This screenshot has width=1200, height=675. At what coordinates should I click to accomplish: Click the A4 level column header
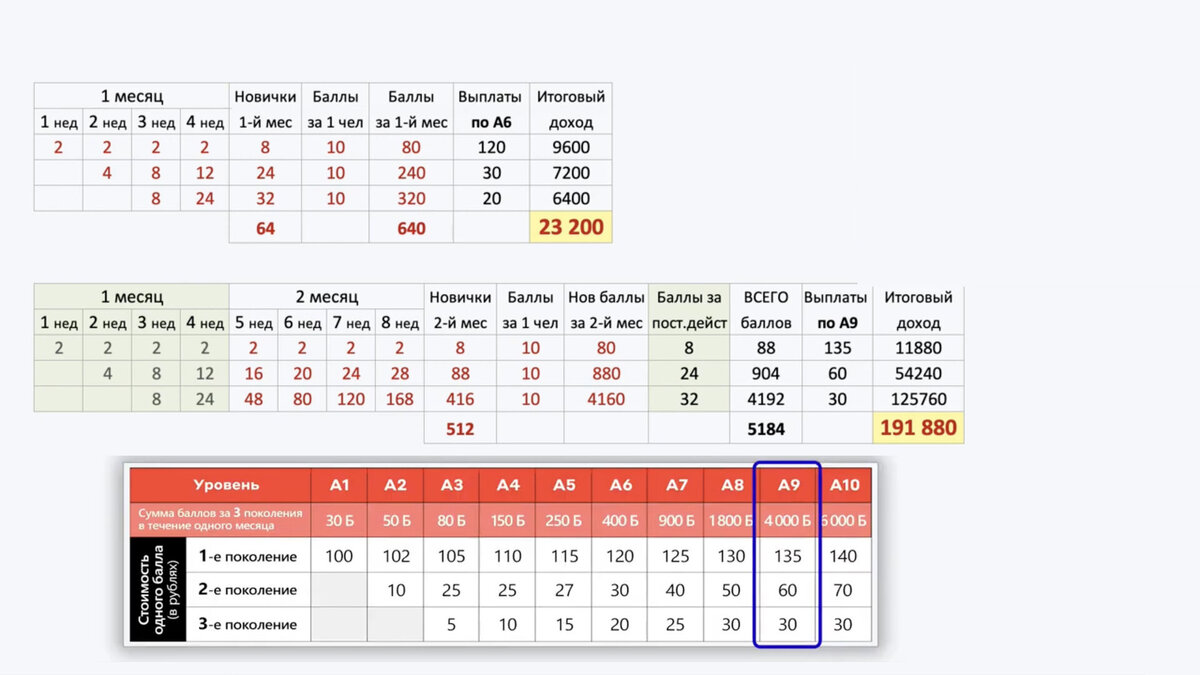click(507, 485)
